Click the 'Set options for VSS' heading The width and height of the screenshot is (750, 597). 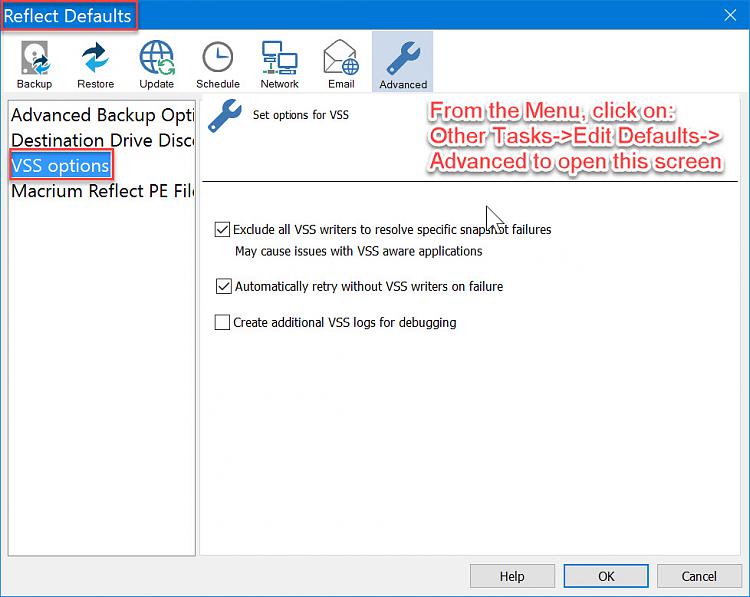[x=301, y=115]
